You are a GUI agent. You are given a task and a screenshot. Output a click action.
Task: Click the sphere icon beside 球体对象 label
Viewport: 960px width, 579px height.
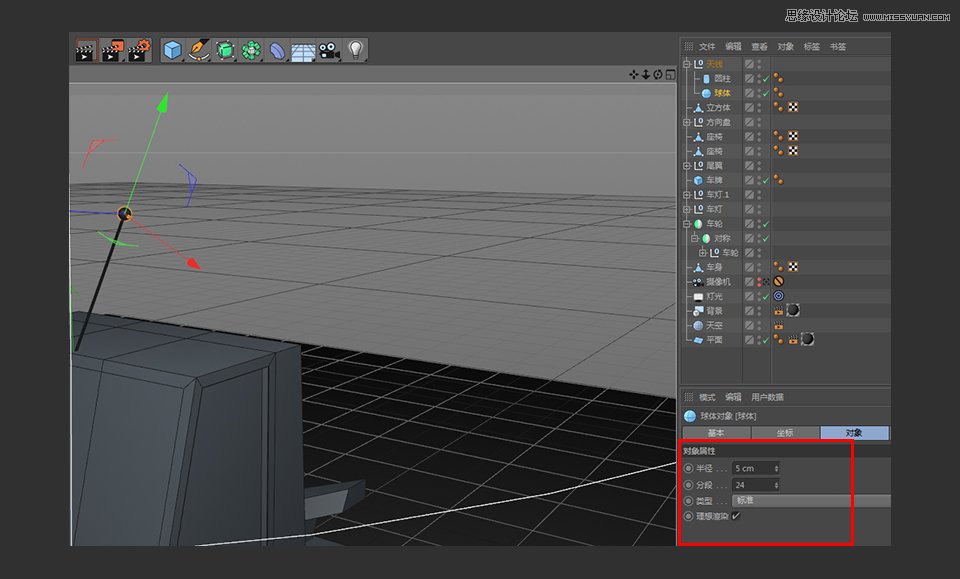(x=690, y=416)
